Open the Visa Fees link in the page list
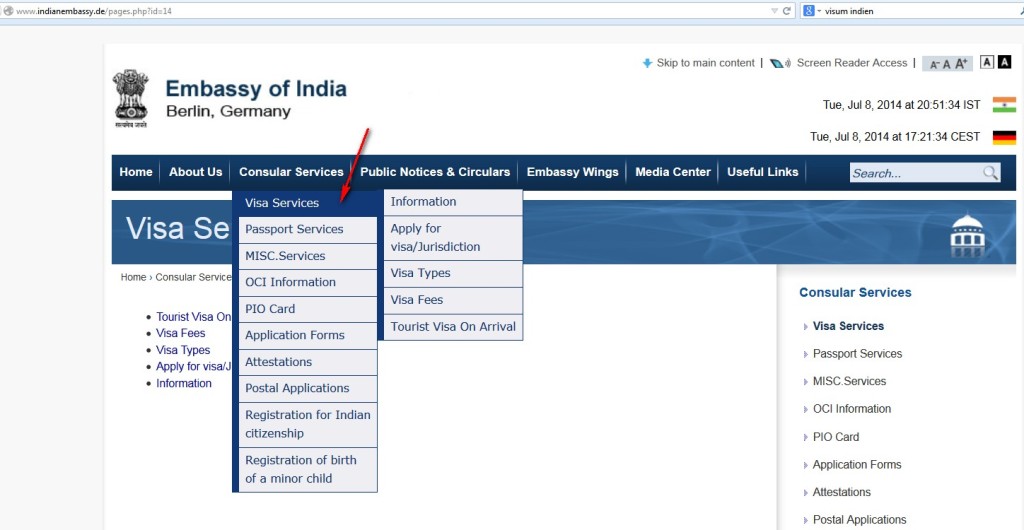Image resolution: width=1024 pixels, height=530 pixels. click(180, 333)
